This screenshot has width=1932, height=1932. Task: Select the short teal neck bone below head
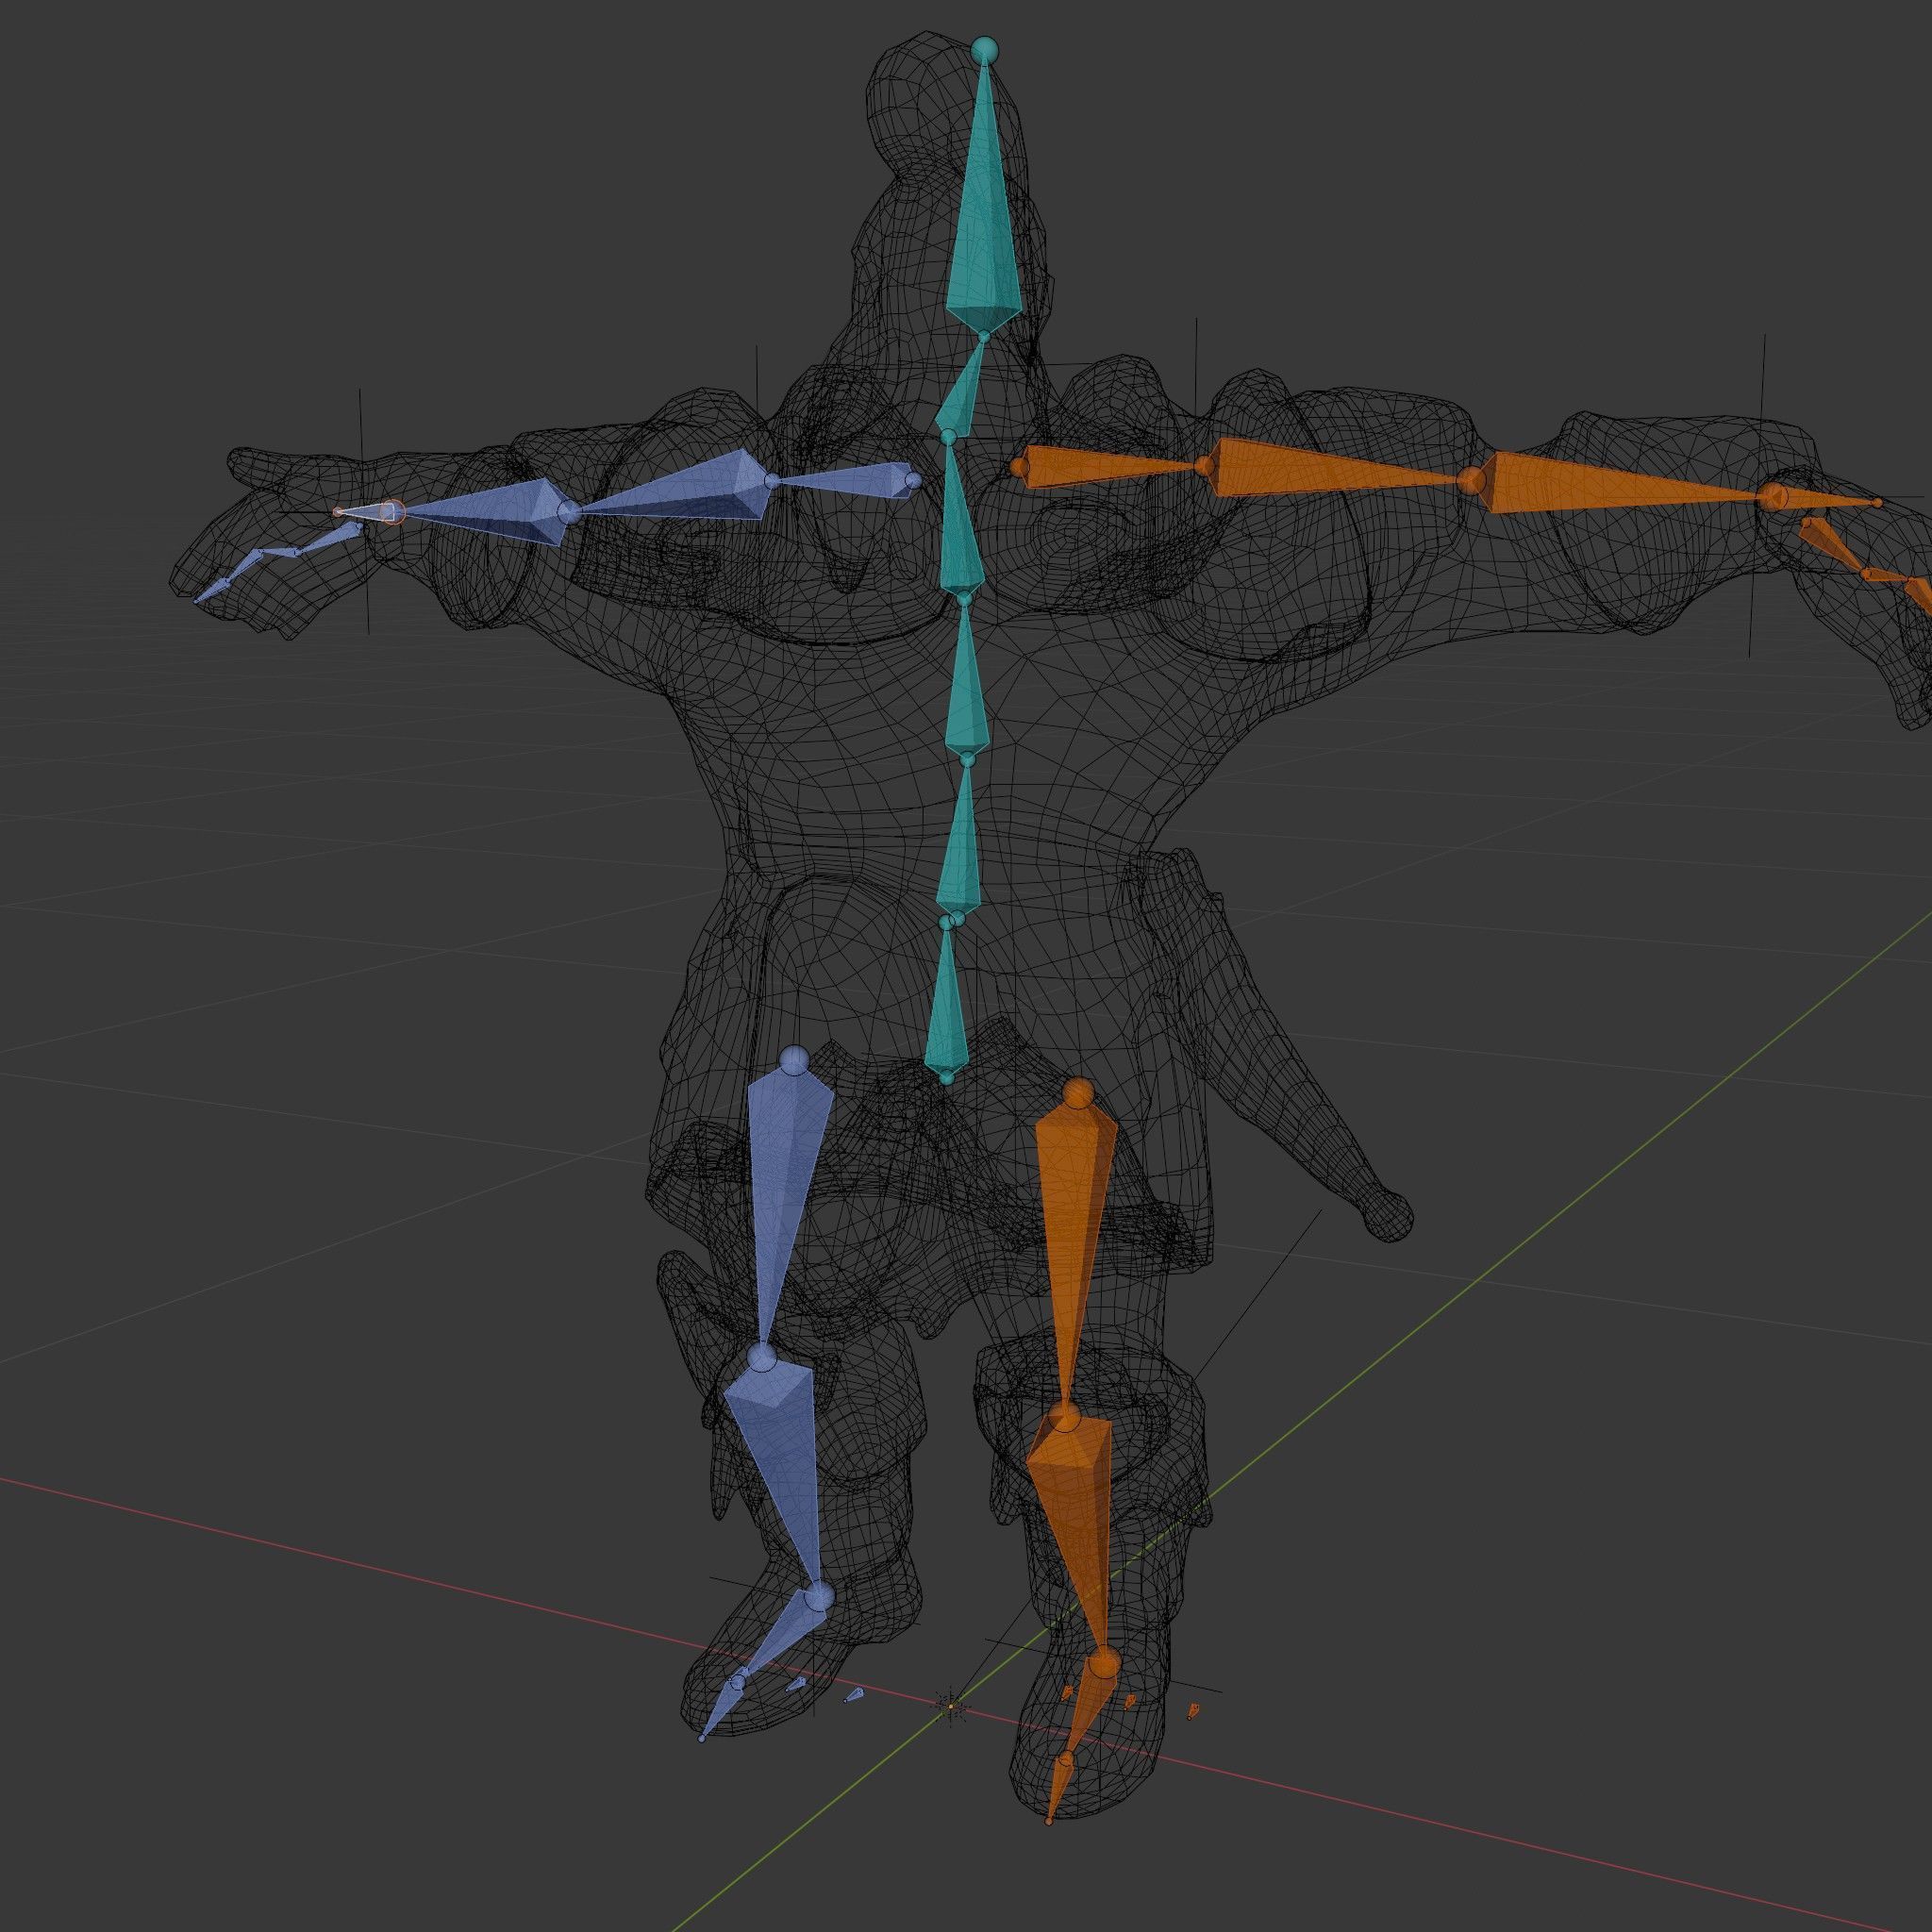click(962, 388)
